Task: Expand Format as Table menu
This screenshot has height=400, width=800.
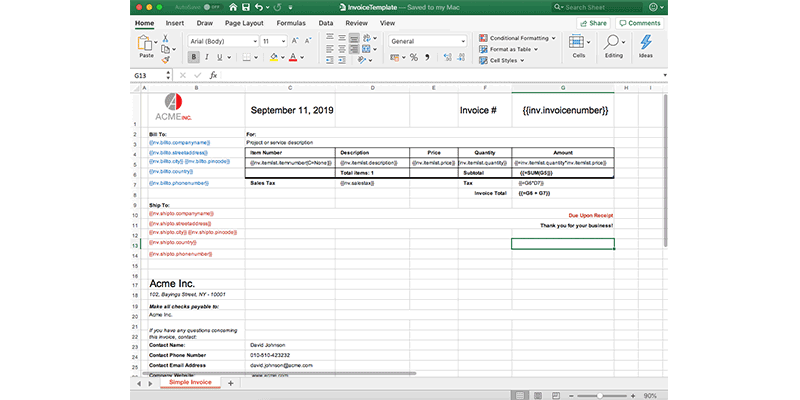Action: [x=509, y=49]
